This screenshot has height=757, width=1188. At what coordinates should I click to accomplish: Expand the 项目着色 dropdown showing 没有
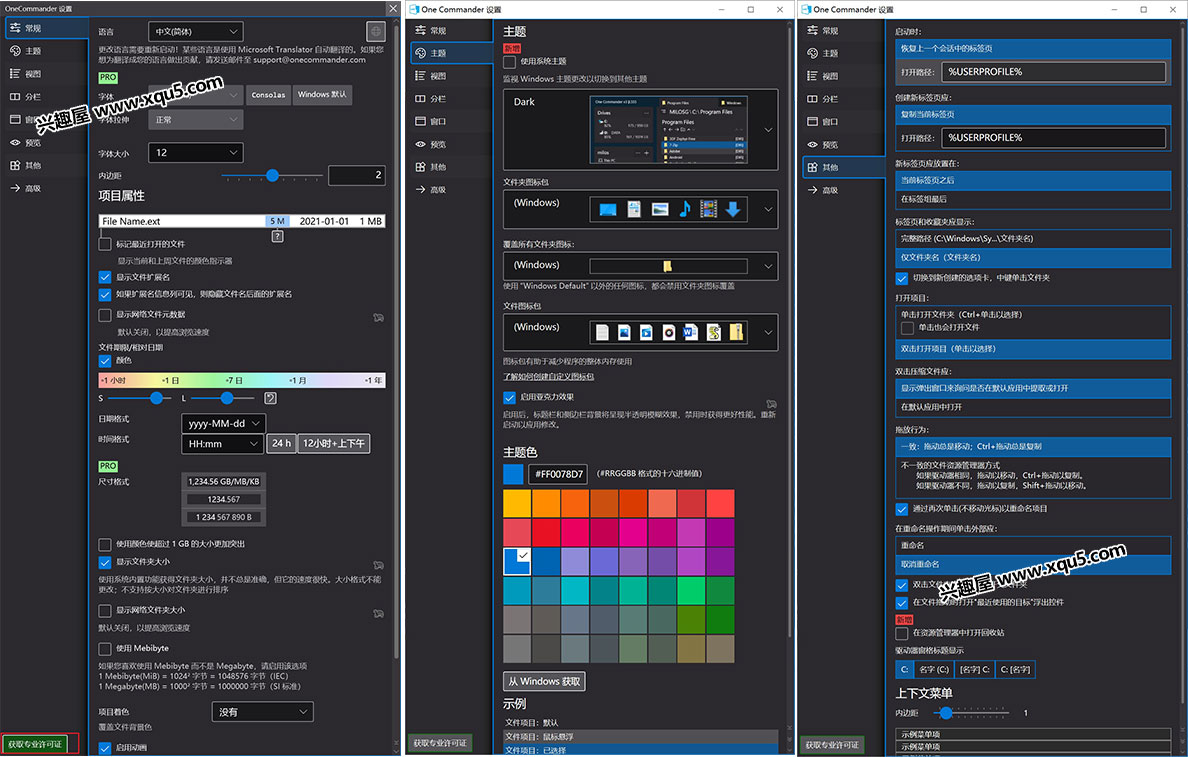[x=262, y=712]
